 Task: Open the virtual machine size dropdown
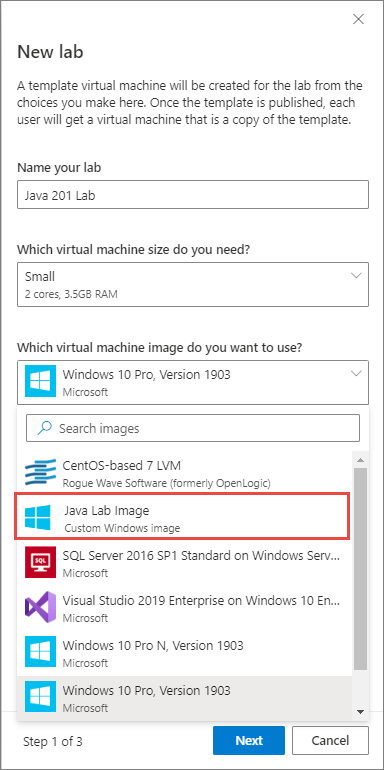(192, 284)
